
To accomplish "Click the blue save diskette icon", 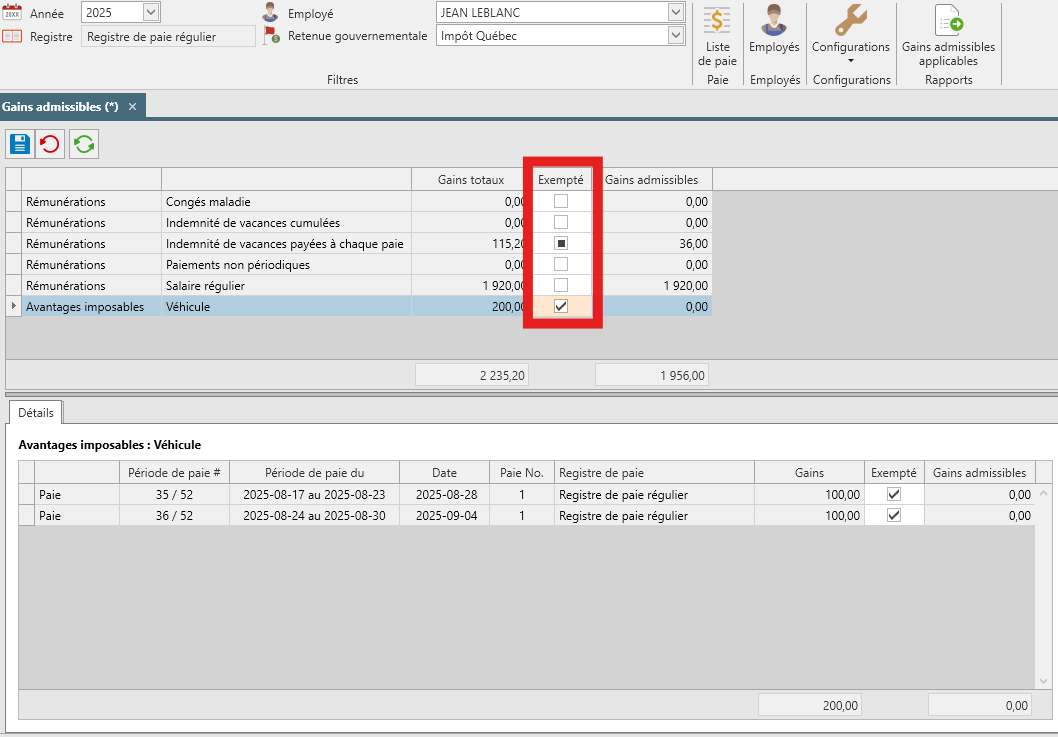I will coord(20,144).
